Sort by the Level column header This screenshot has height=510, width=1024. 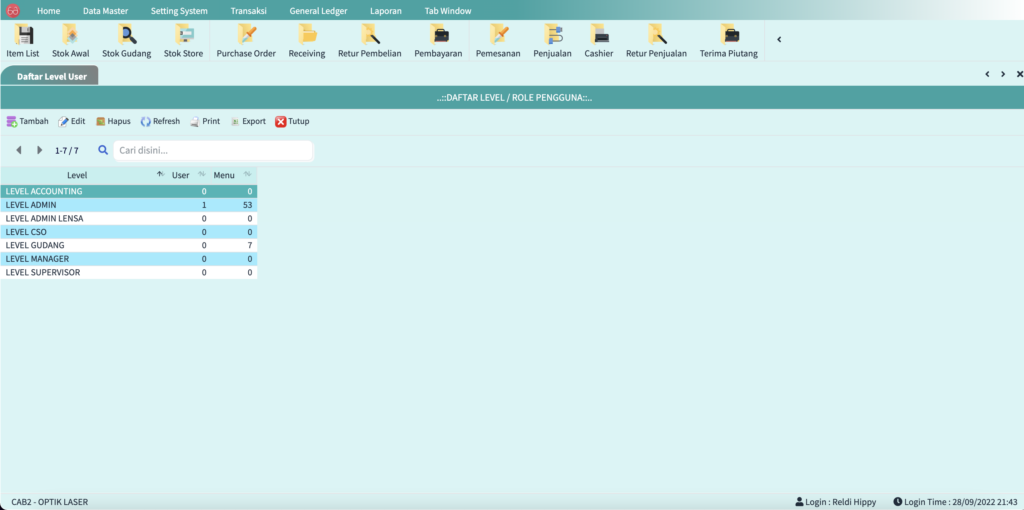[x=76, y=175]
